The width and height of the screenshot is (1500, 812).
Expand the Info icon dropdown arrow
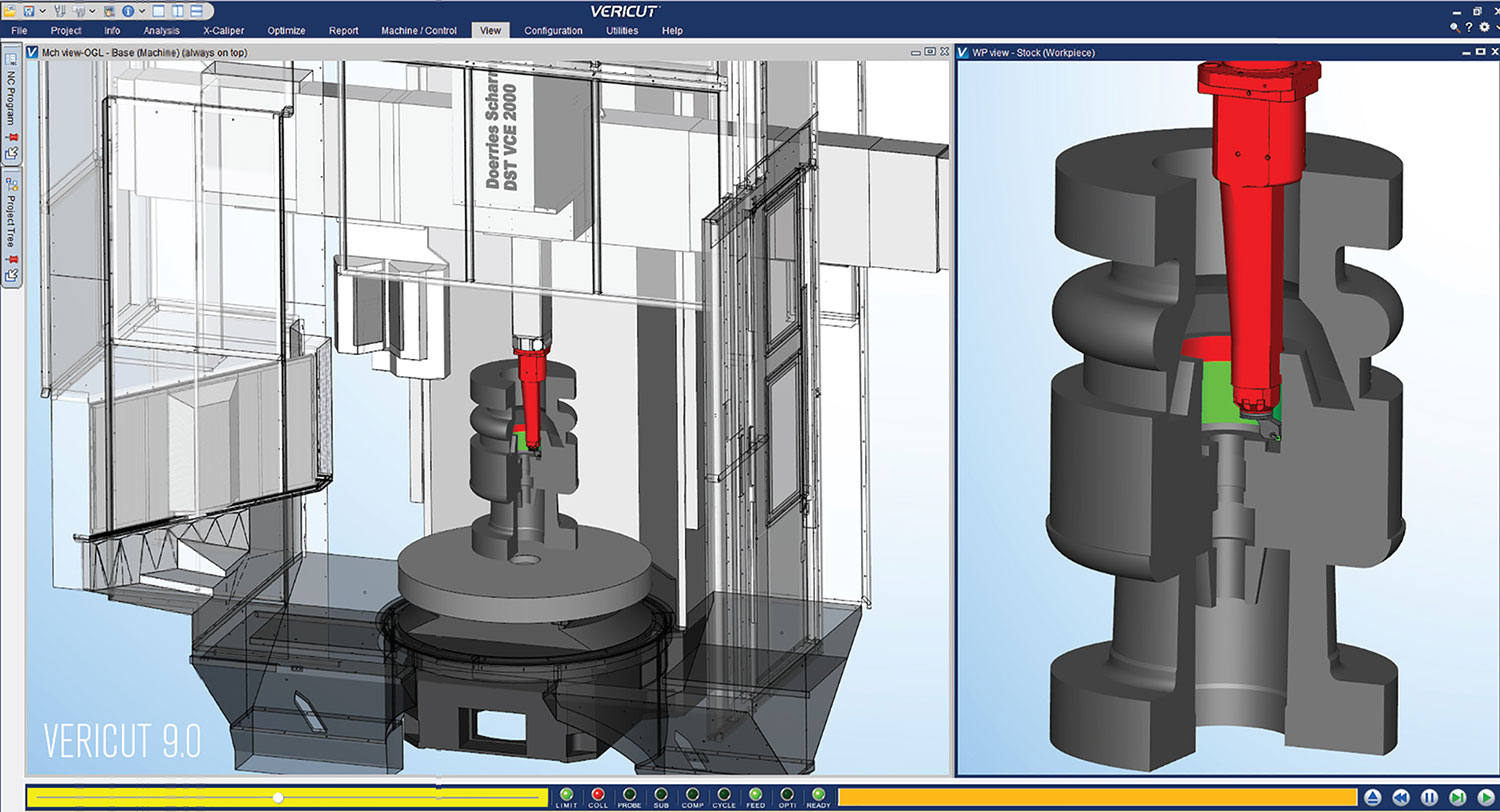(x=142, y=10)
